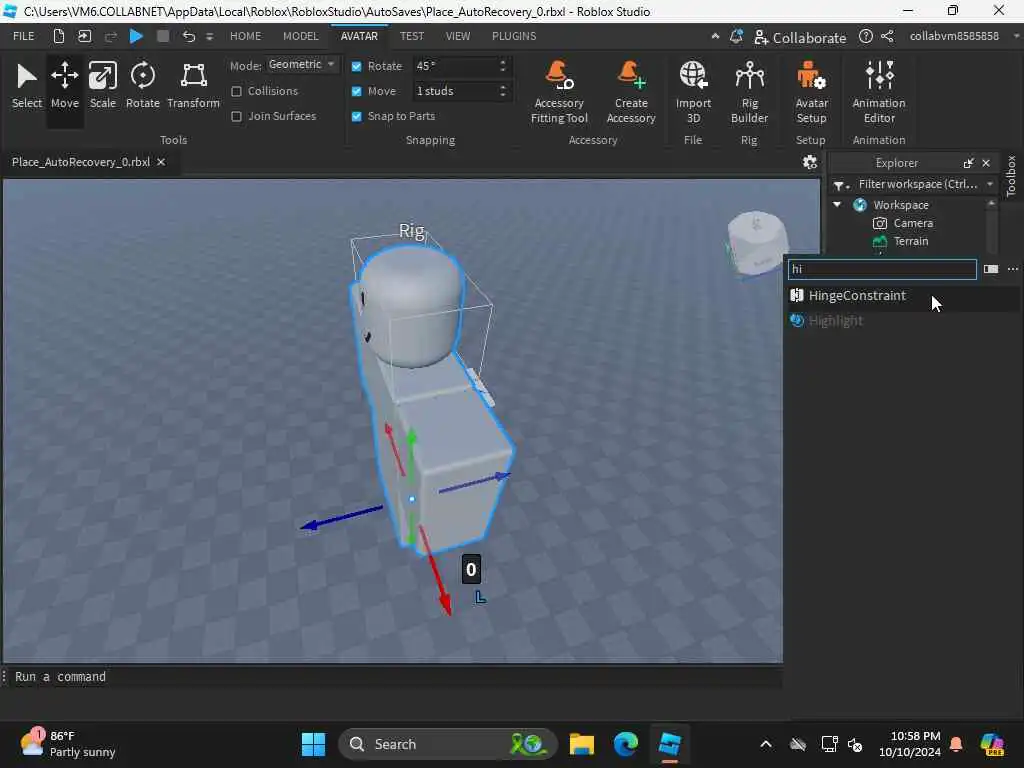The image size is (1024, 768).
Task: Click the Stop square in quick access bar
Action: [x=163, y=37]
